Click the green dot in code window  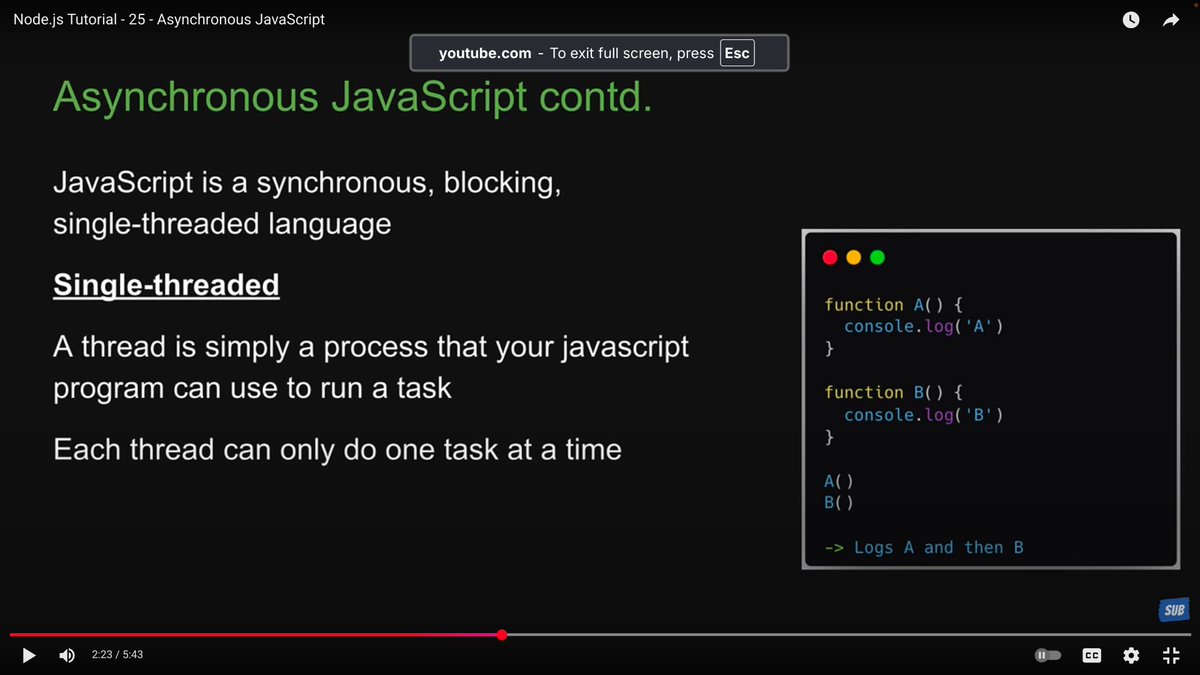pyautogui.click(x=877, y=257)
